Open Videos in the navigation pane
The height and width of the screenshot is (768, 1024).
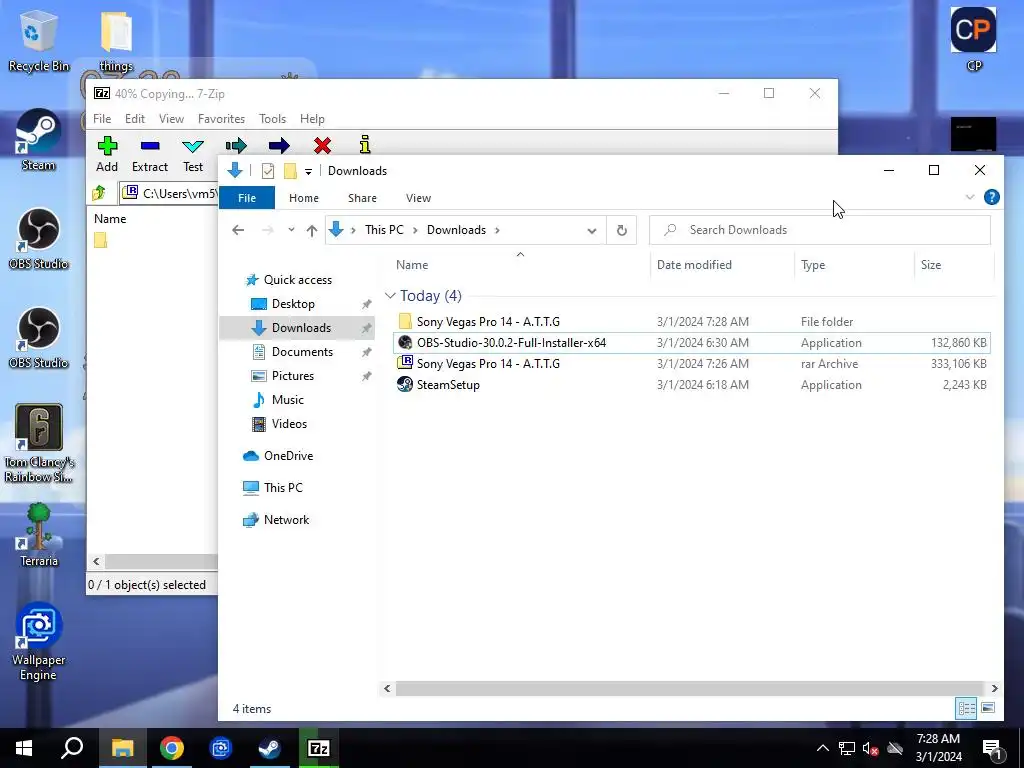point(289,424)
